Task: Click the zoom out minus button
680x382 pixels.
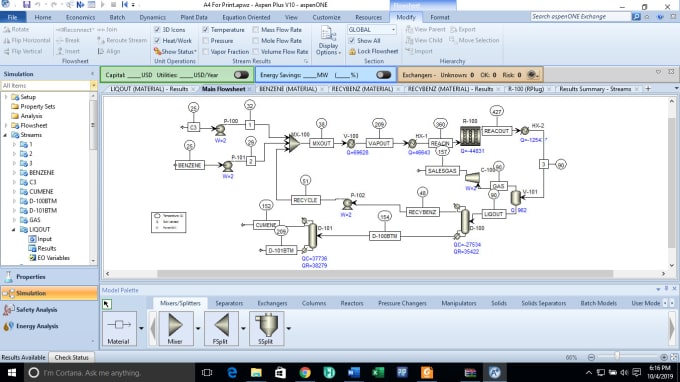Action: [x=591, y=357]
